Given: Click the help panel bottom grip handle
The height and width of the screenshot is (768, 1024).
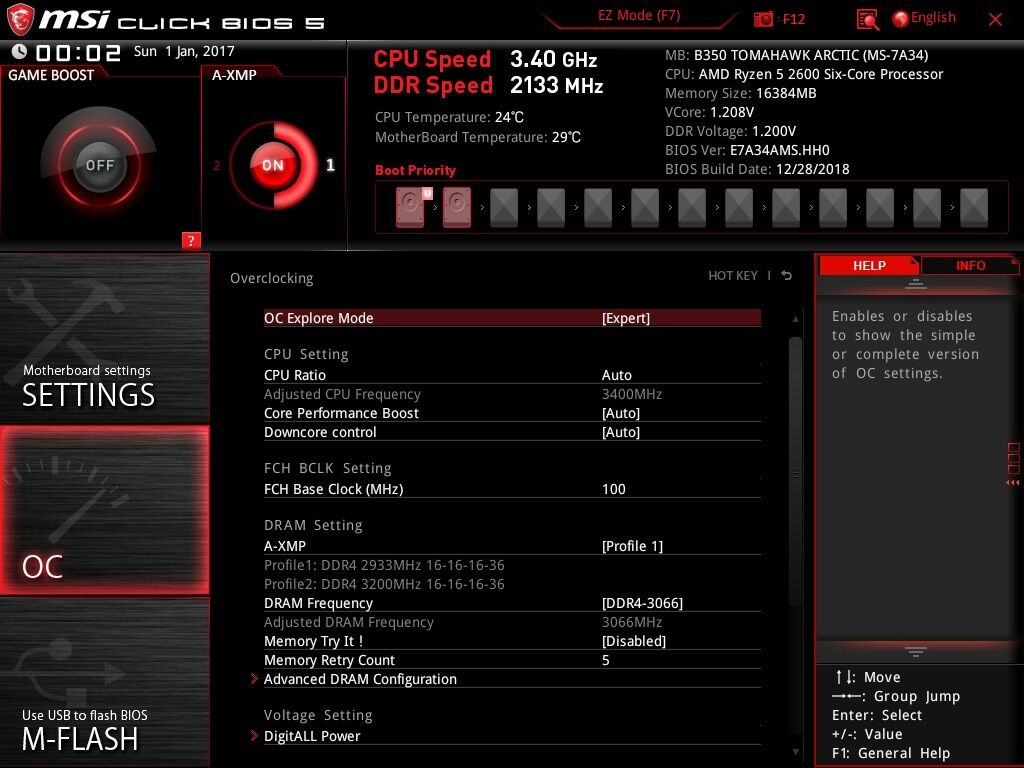Looking at the screenshot, I should click(916, 652).
